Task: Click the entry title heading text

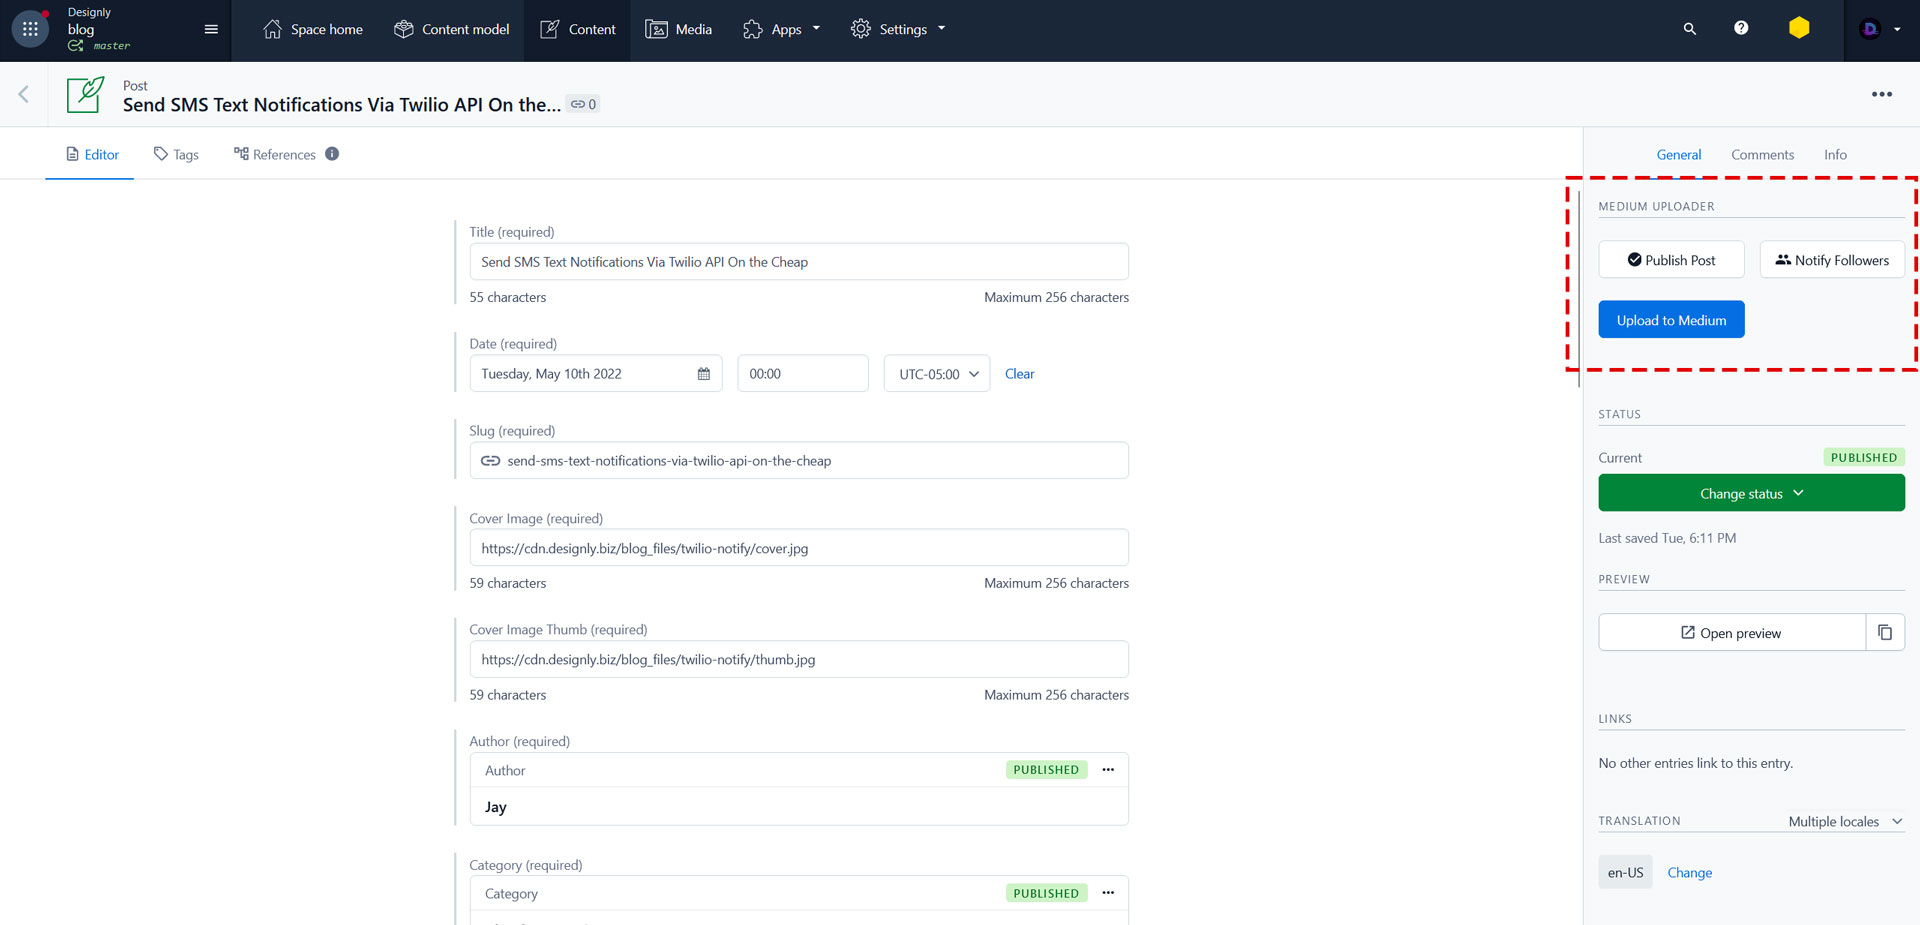Action: pyautogui.click(x=341, y=105)
